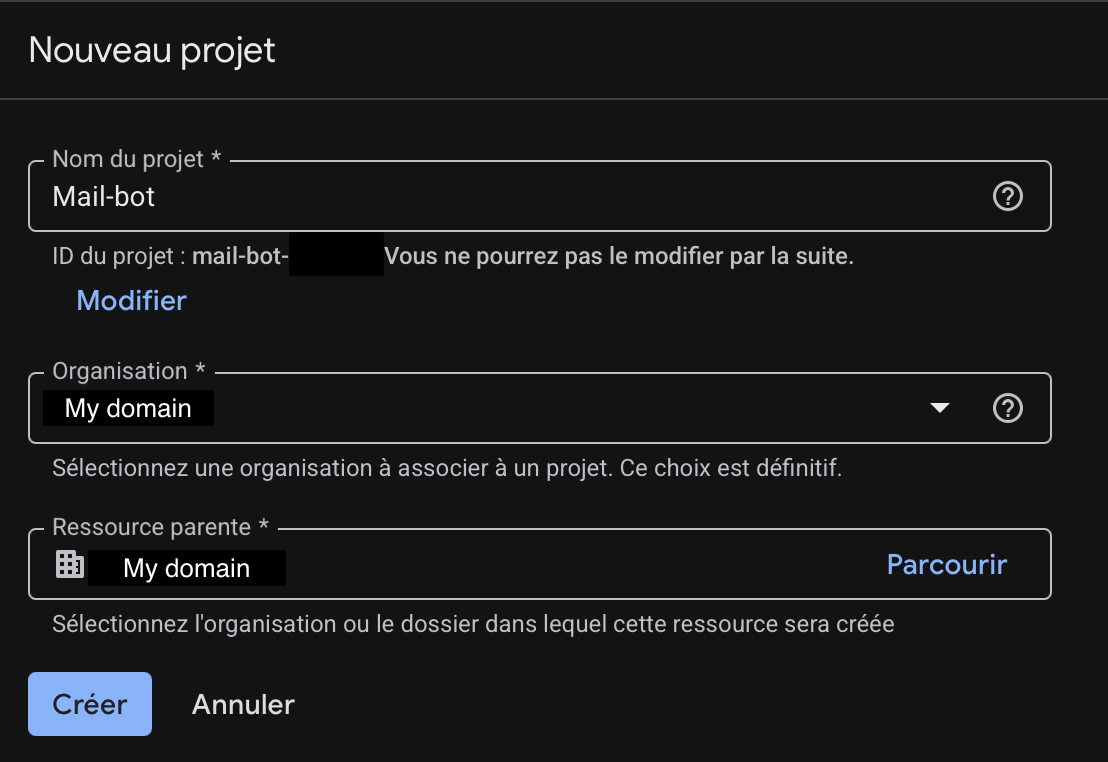Focus the Mail-bot project name input
The width and height of the screenshot is (1108, 762).
click(x=500, y=197)
